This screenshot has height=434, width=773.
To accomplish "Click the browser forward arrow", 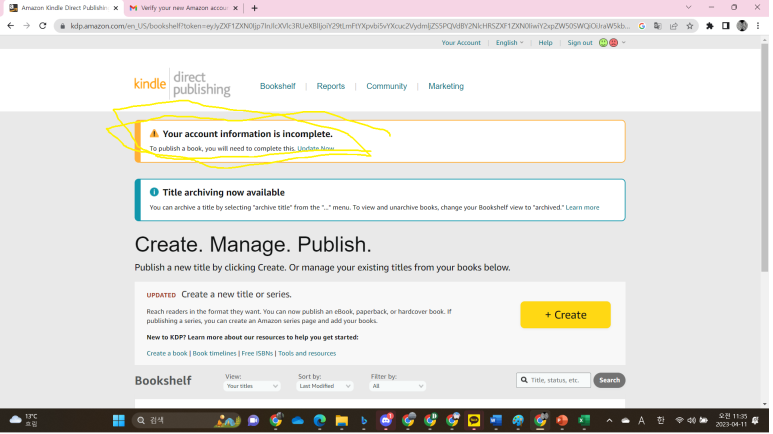I will [27, 26].
